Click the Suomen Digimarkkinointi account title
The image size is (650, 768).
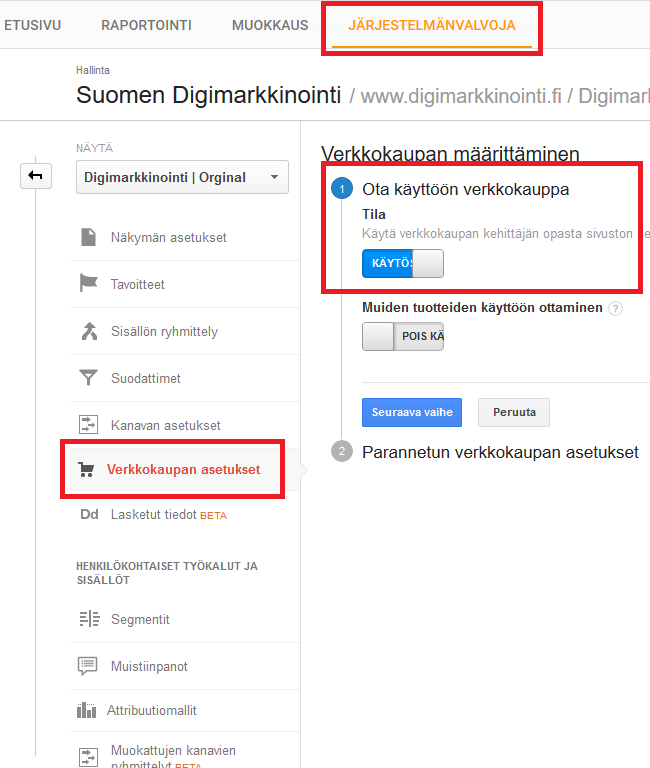(208, 95)
